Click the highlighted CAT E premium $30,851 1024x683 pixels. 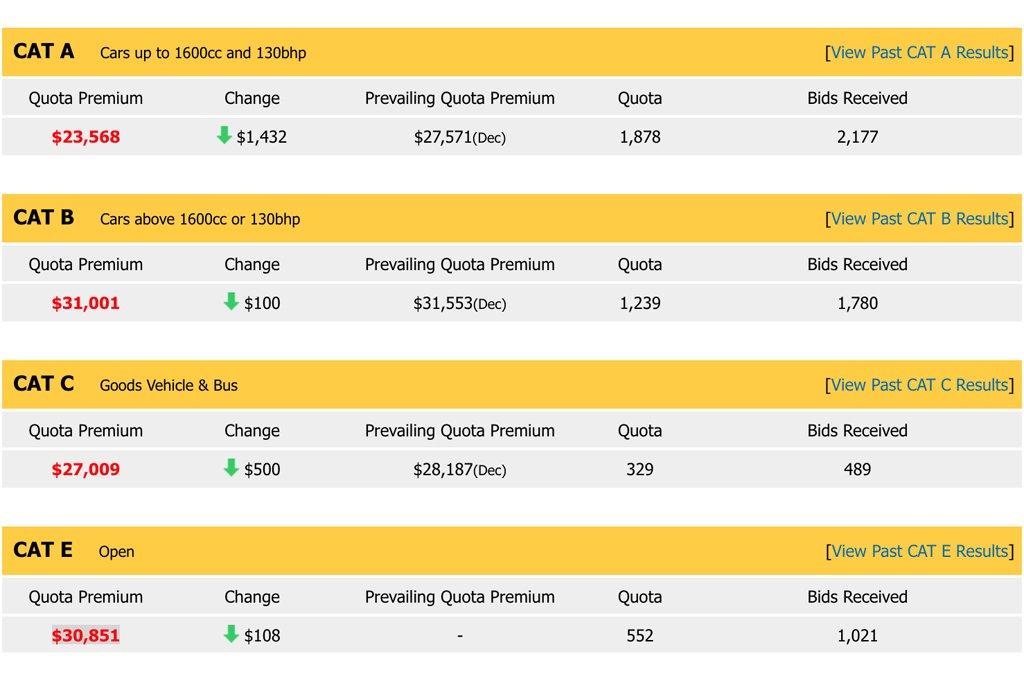pyautogui.click(x=86, y=635)
